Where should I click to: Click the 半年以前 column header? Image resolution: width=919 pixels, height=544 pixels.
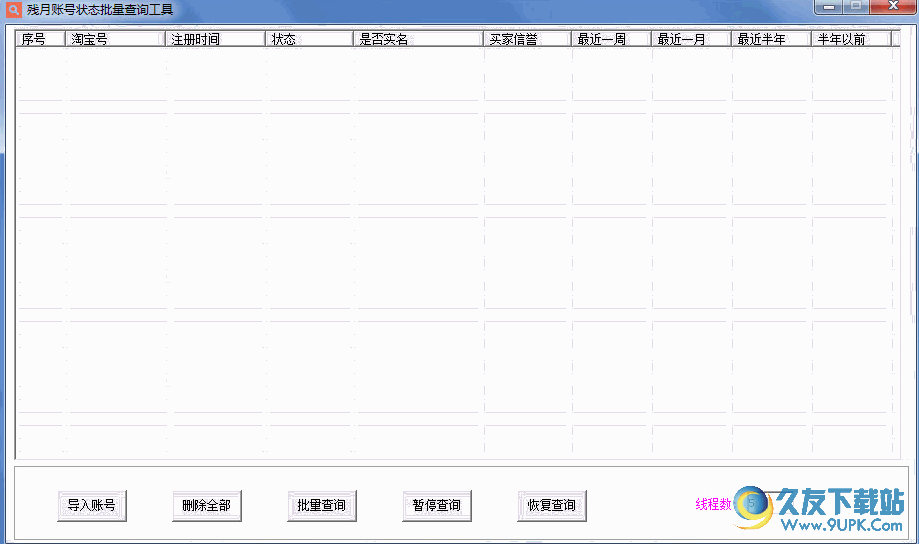pos(852,39)
